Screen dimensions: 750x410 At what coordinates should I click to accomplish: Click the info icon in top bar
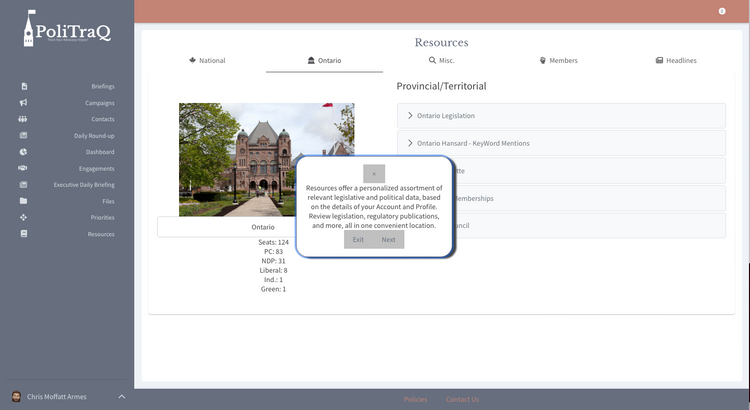pyautogui.click(x=722, y=11)
